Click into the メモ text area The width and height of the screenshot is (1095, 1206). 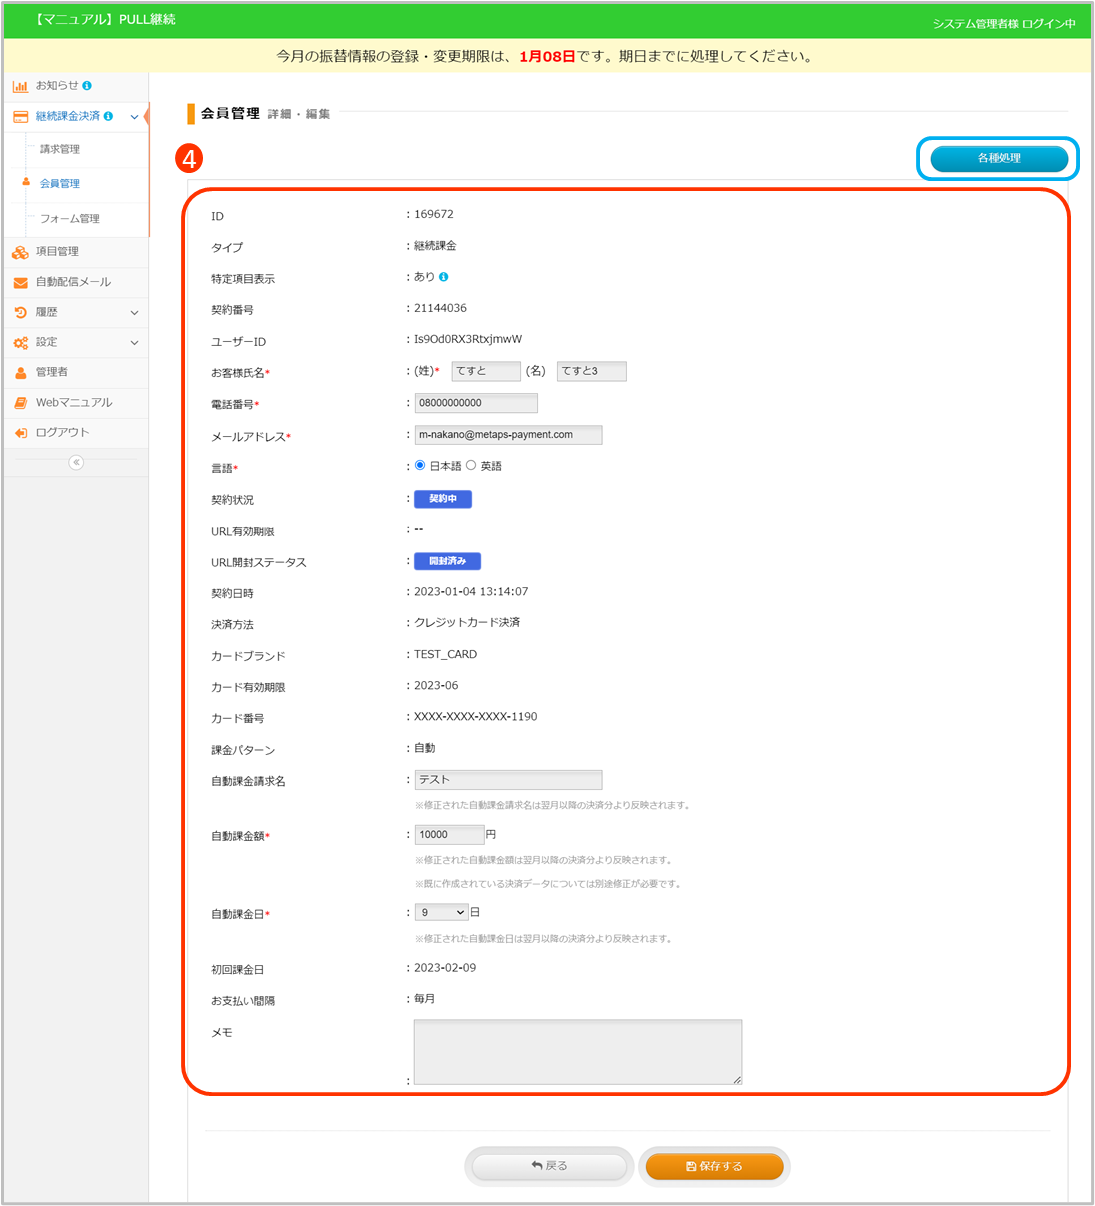pyautogui.click(x=577, y=1051)
